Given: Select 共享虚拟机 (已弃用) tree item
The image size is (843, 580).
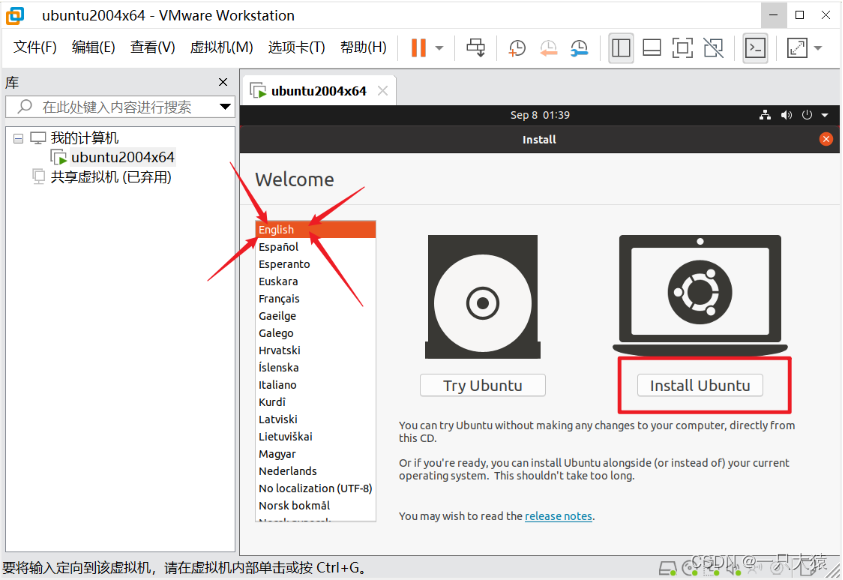Looking at the screenshot, I should click(111, 177).
